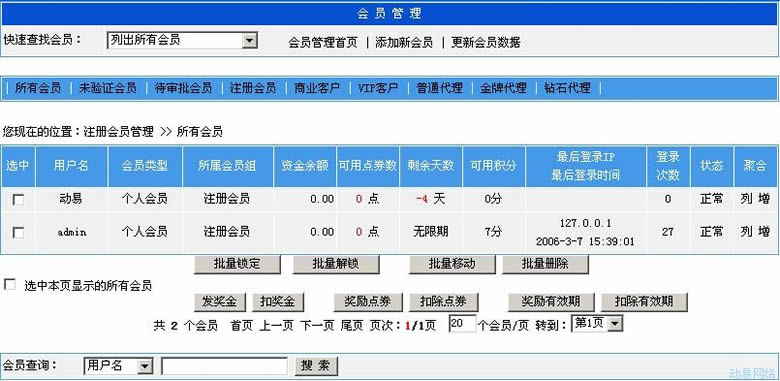780x381 pixels.
Task: Open the 商业客户 tab
Action: [x=317, y=89]
